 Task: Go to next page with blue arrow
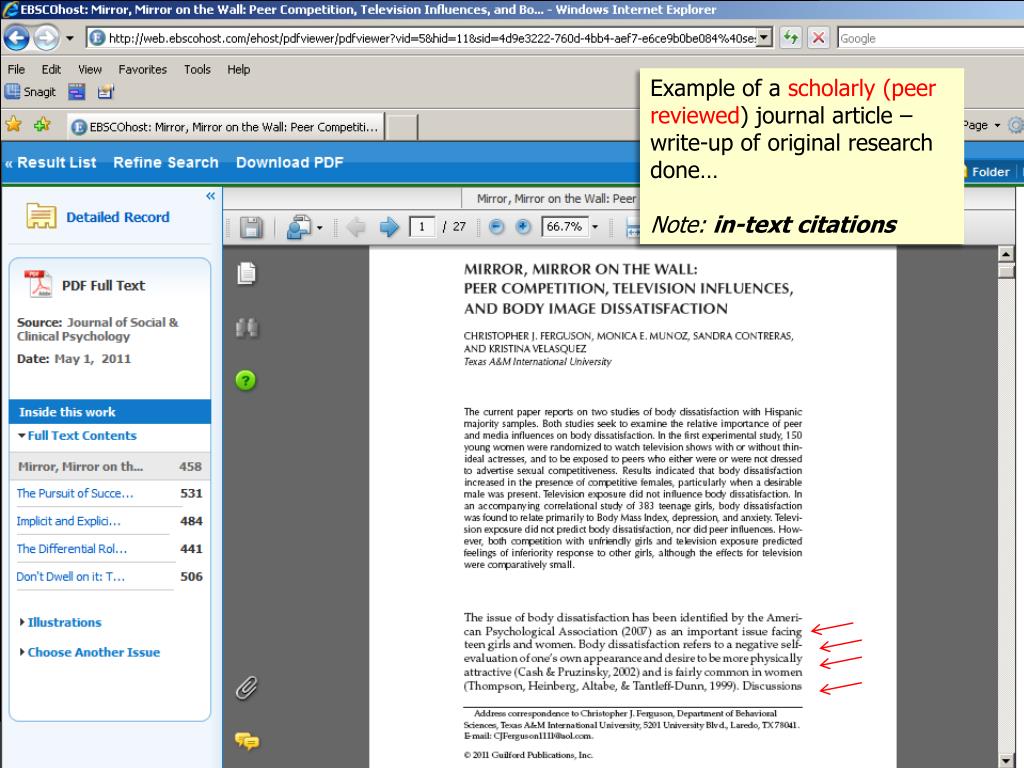[389, 227]
